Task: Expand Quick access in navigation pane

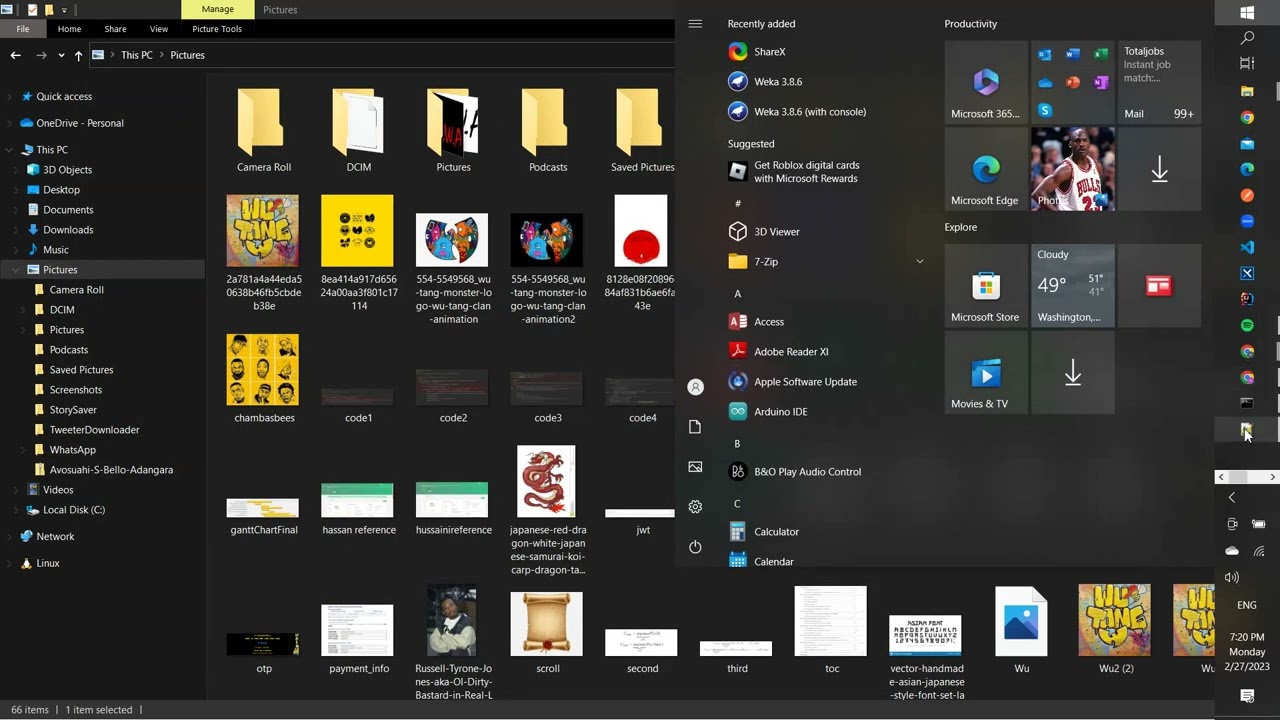Action: point(10,97)
